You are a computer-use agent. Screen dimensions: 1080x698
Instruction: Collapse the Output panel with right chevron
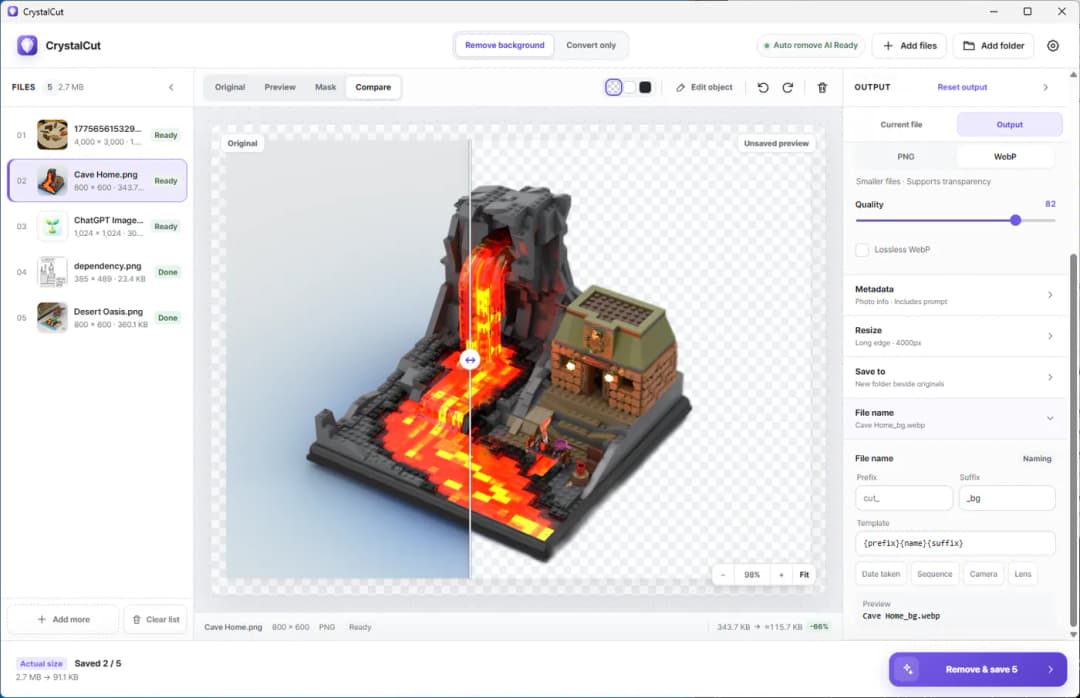point(1046,88)
